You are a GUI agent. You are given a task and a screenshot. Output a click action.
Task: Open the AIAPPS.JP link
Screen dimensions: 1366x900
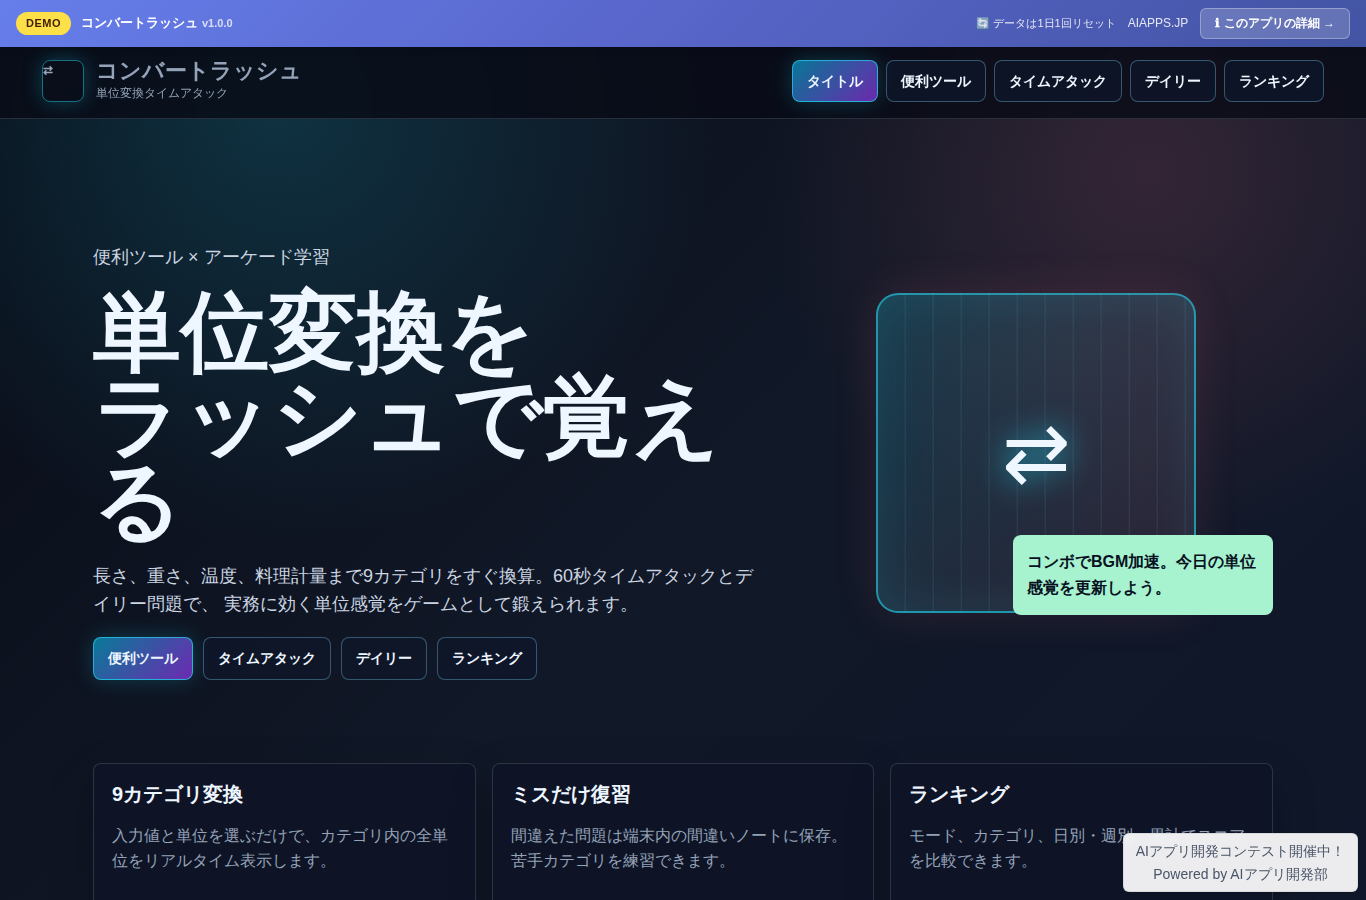tap(1157, 23)
